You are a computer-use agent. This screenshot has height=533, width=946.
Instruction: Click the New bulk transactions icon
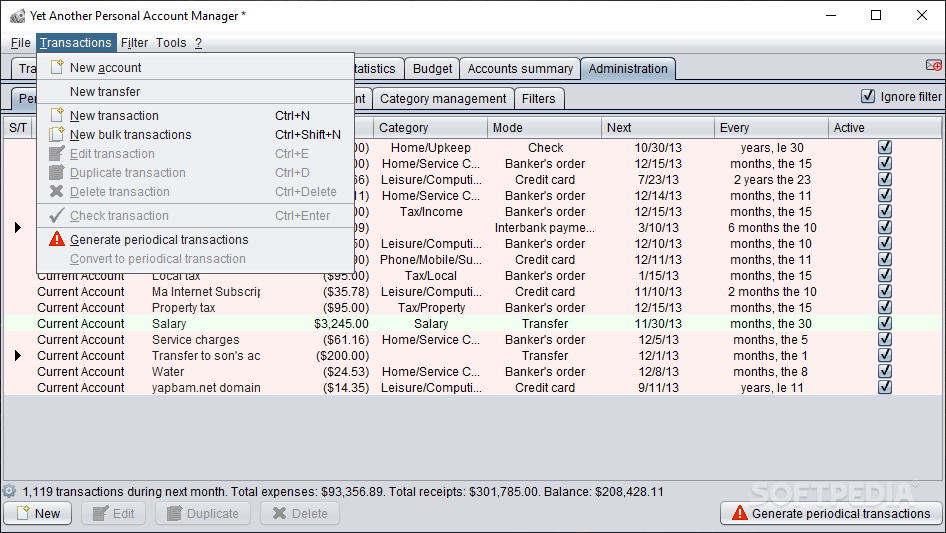[57, 134]
